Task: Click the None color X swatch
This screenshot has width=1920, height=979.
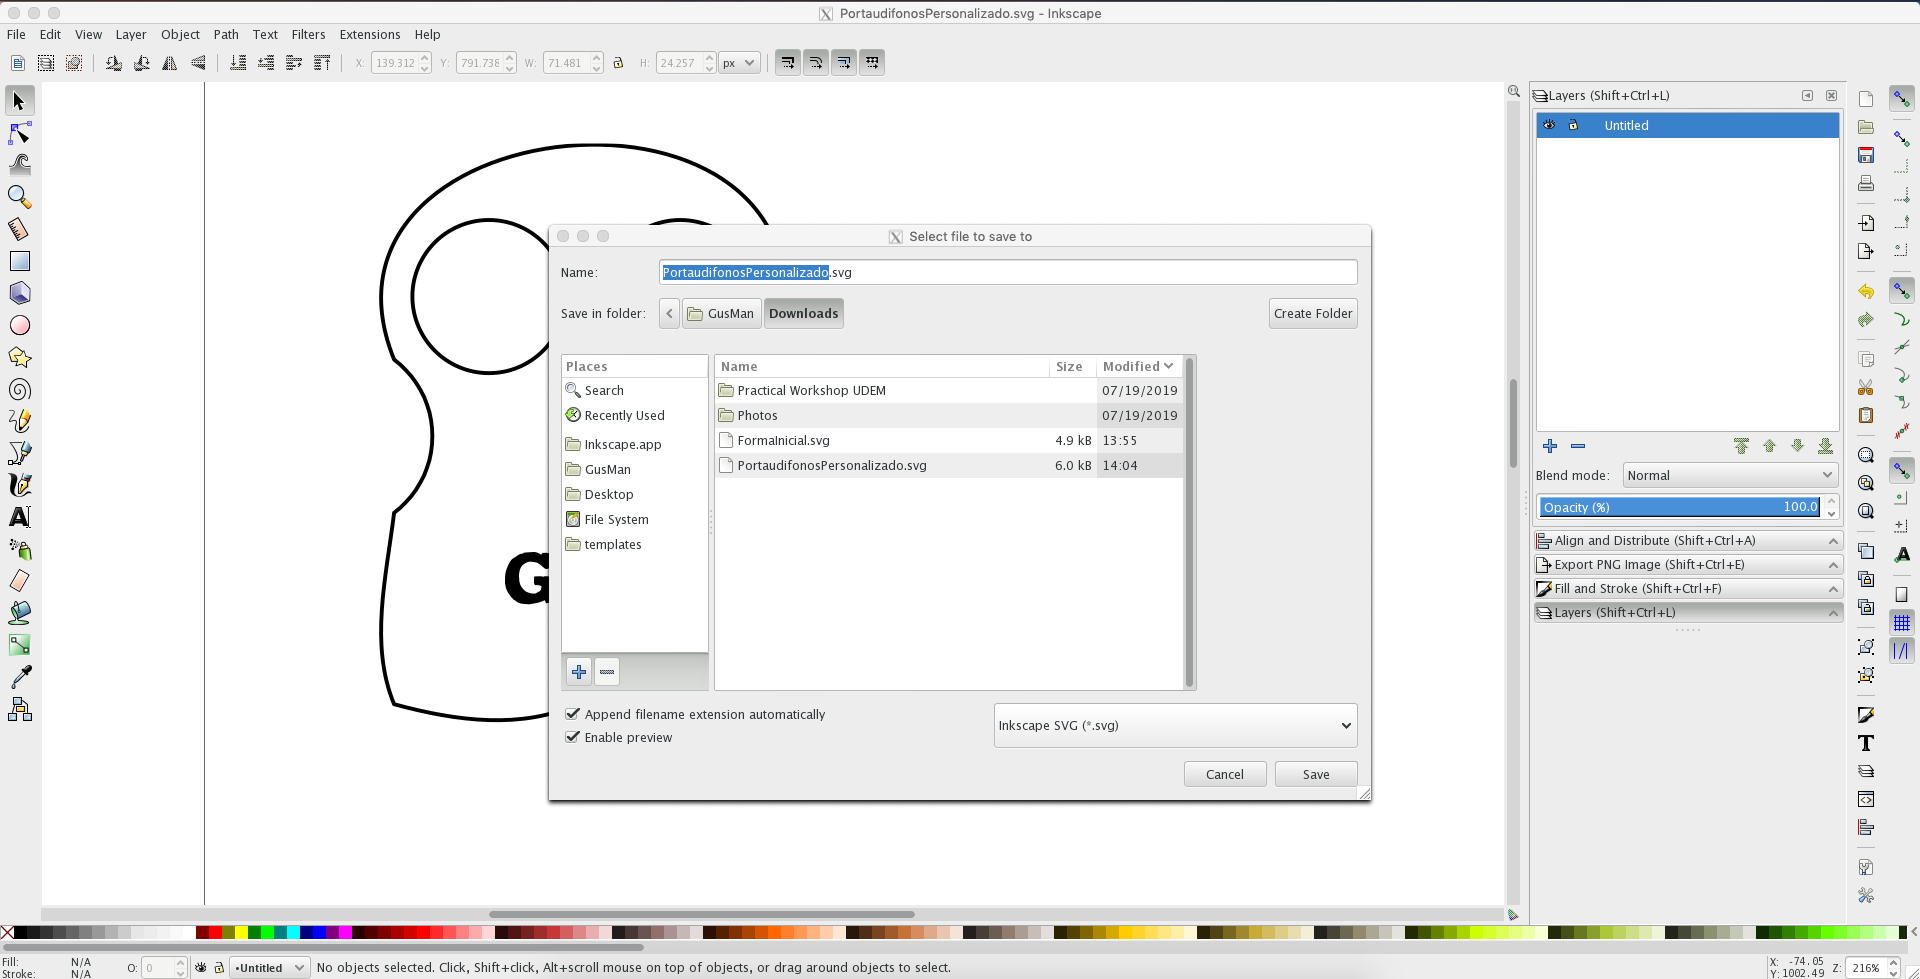Action: click(7, 932)
